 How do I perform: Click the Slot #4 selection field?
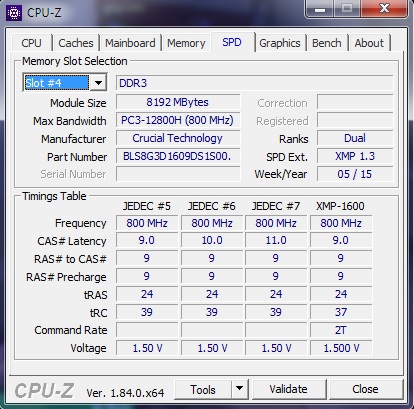tap(57, 83)
